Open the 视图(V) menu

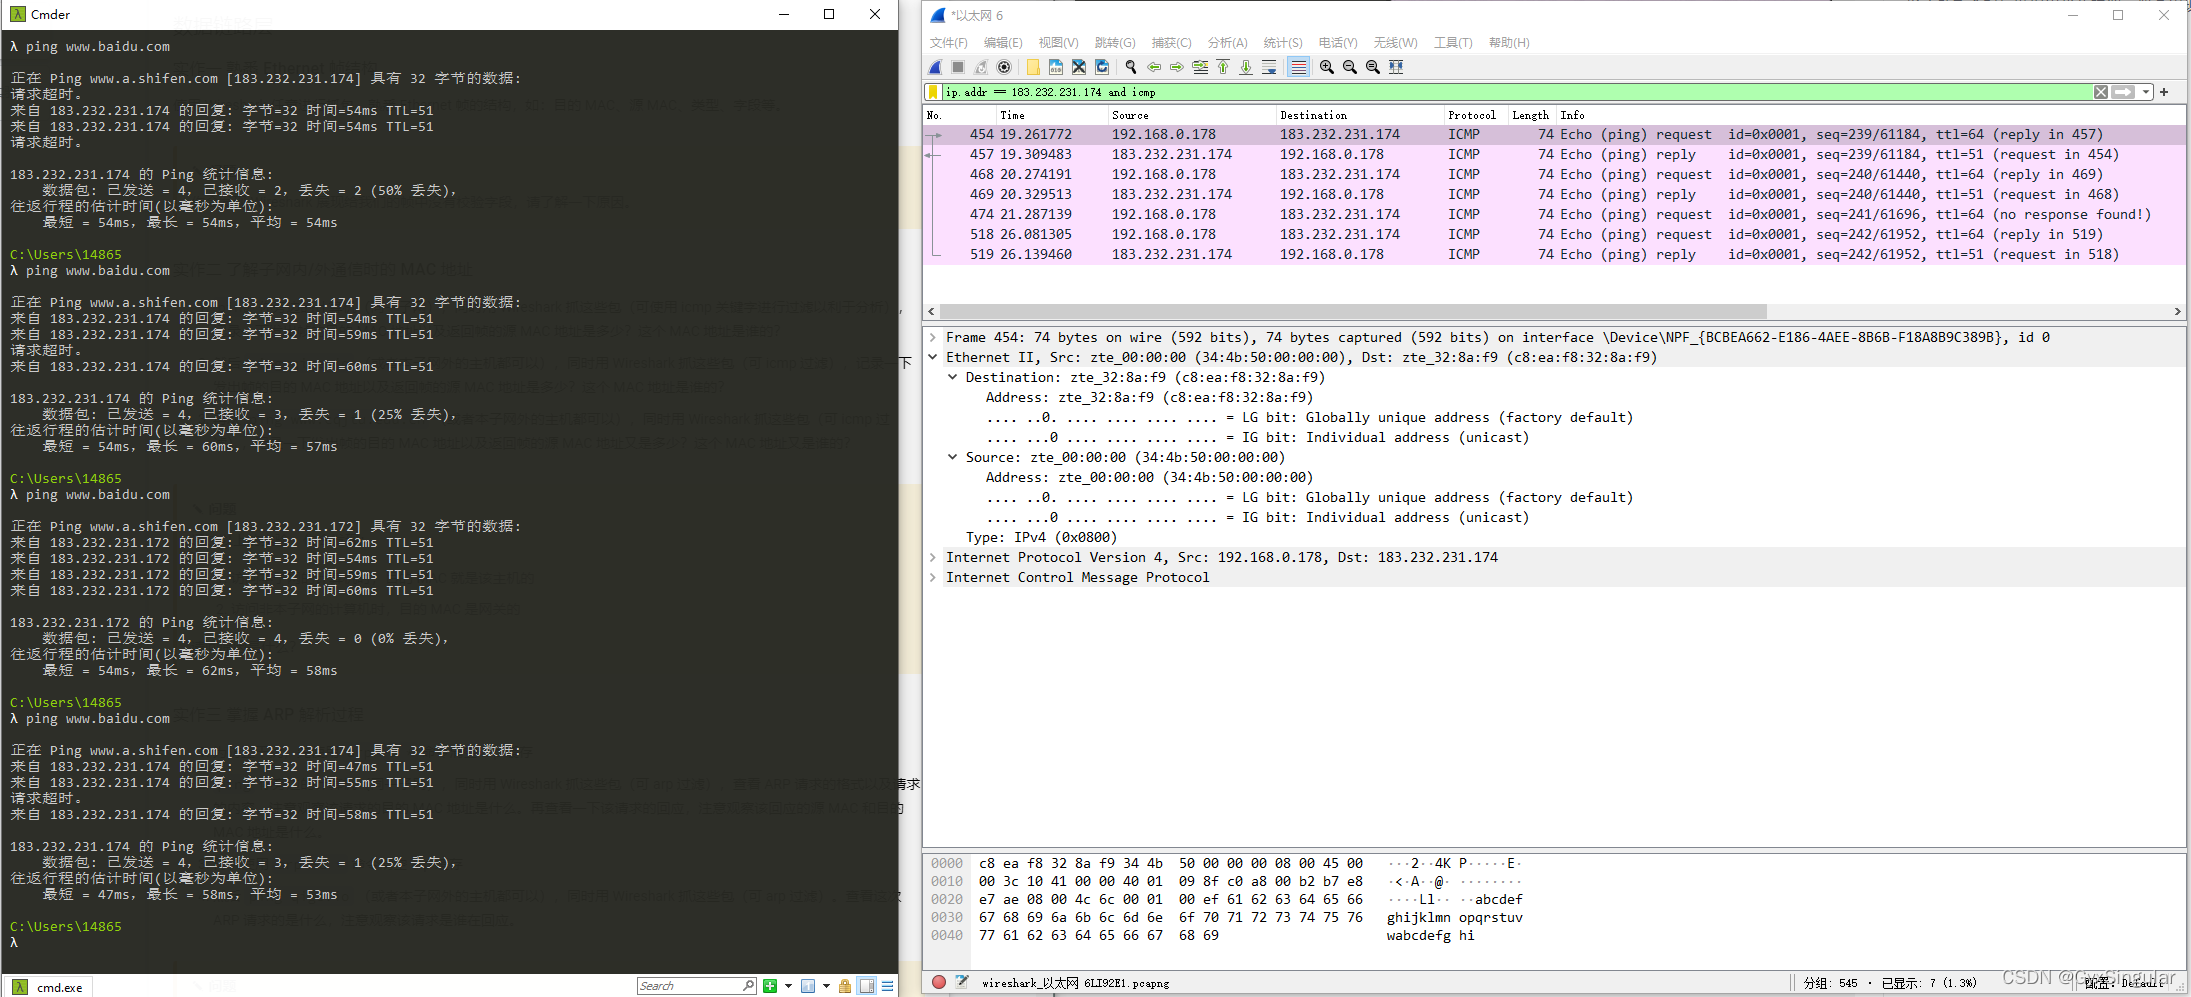point(1058,43)
